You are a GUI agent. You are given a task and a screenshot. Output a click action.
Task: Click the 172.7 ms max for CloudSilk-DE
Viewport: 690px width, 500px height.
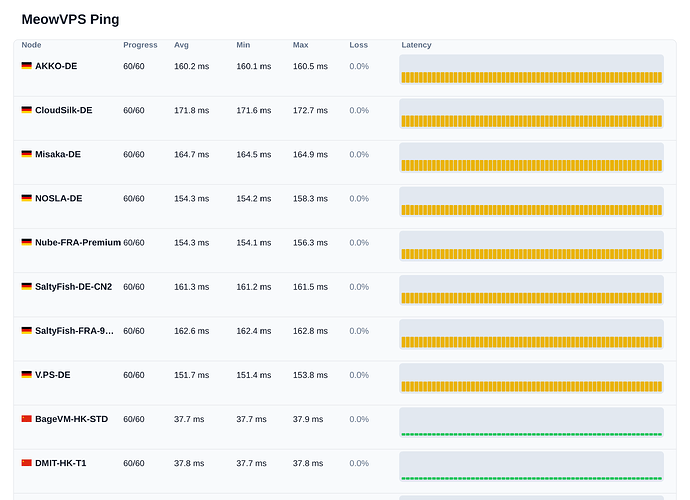point(310,110)
